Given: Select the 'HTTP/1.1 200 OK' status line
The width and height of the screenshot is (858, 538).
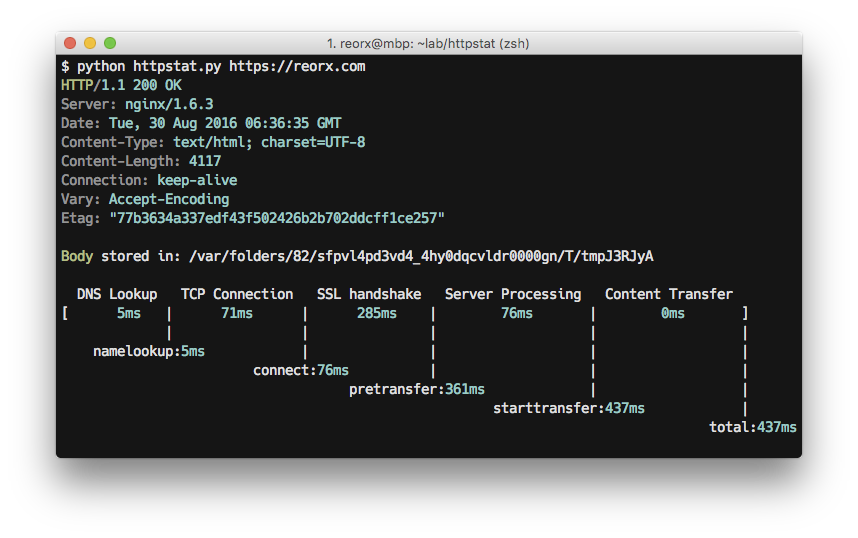Looking at the screenshot, I should click(121, 85).
